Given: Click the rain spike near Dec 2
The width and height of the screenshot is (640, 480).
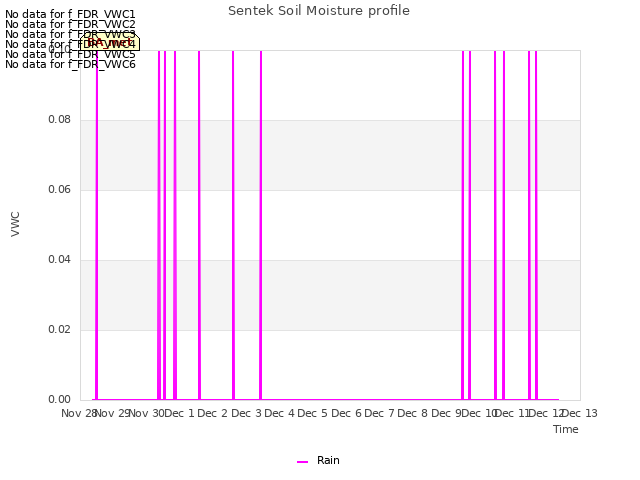Looking at the screenshot, I should tap(233, 224).
